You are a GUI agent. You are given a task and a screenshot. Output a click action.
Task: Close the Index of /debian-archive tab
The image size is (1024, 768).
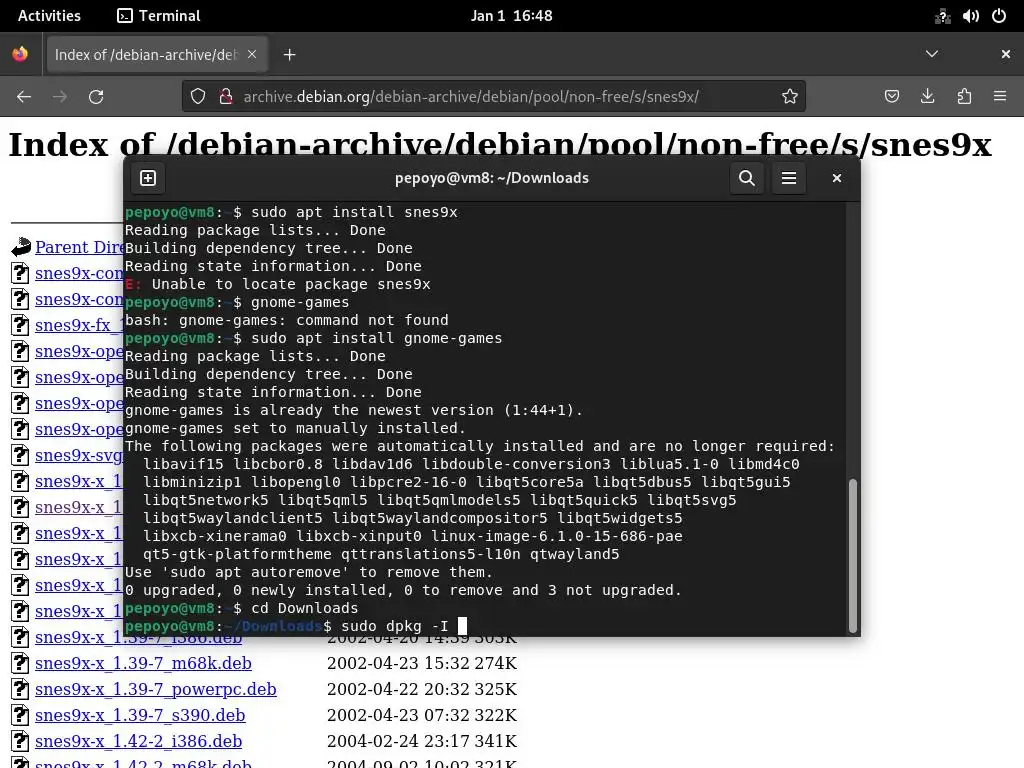[x=252, y=54]
